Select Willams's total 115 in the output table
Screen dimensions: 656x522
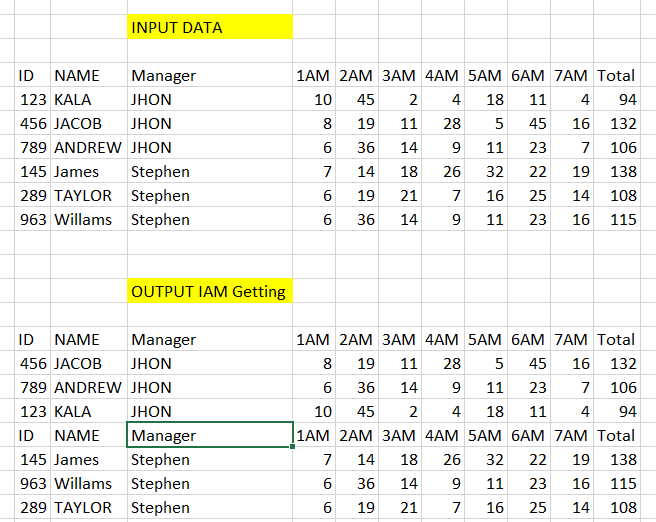(617, 483)
